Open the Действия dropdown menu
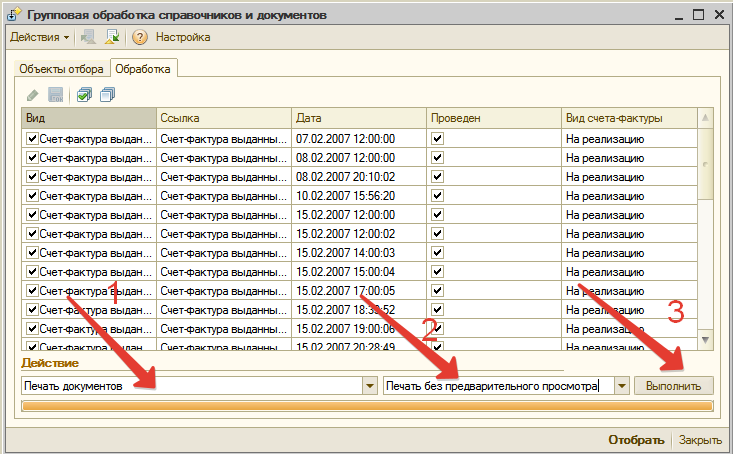Viewport: 733px width, 454px height. click(x=39, y=38)
